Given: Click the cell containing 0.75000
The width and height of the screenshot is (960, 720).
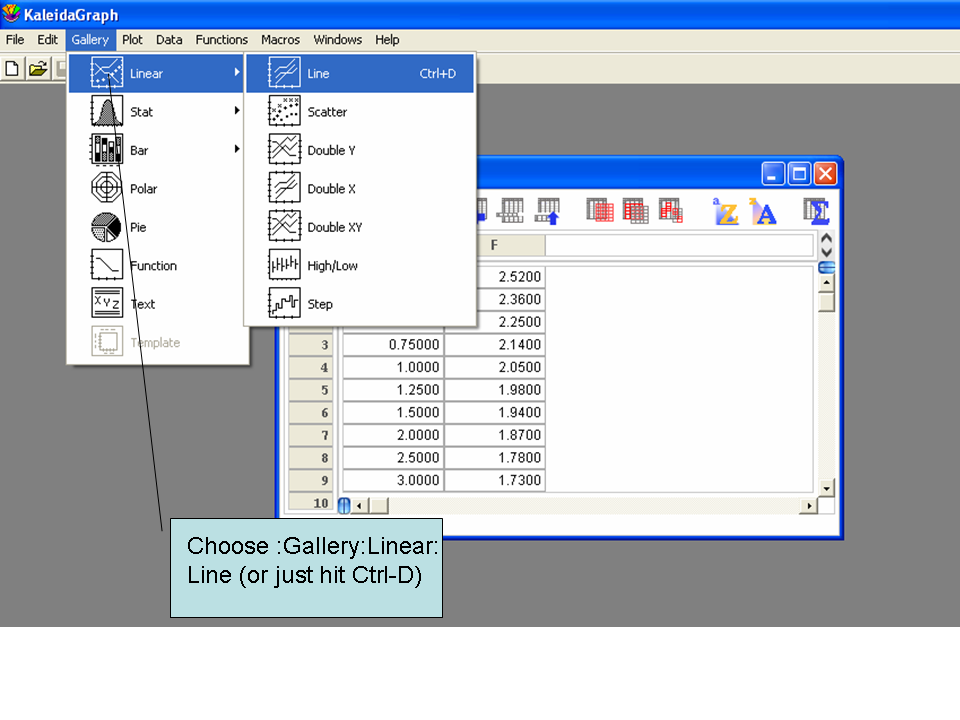Looking at the screenshot, I should click(x=393, y=345).
